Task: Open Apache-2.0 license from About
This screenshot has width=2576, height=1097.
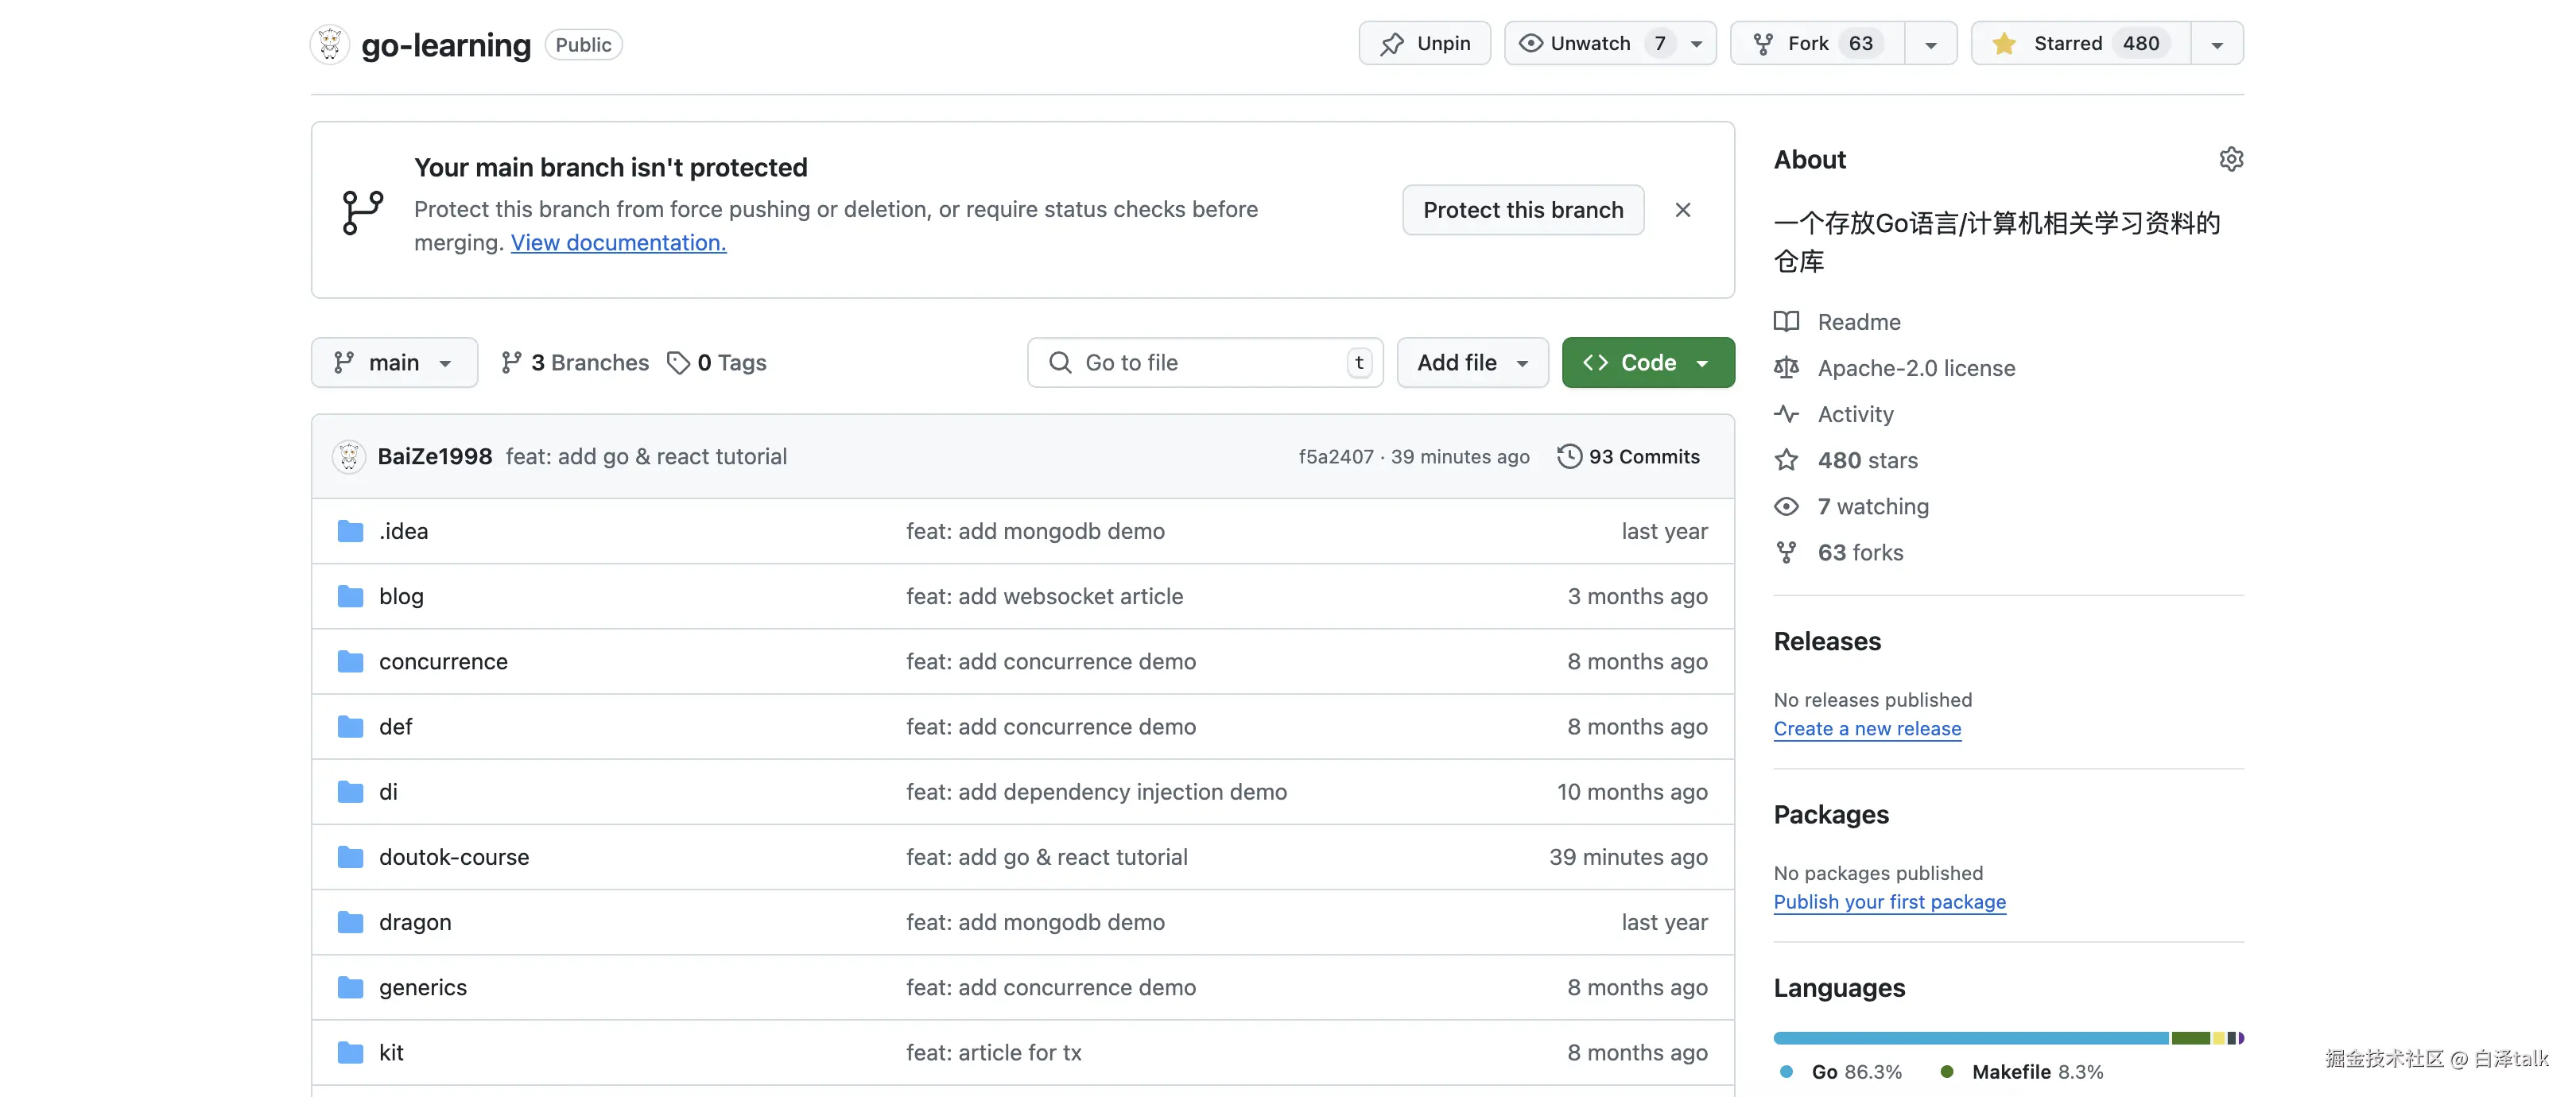Action: [1915, 368]
